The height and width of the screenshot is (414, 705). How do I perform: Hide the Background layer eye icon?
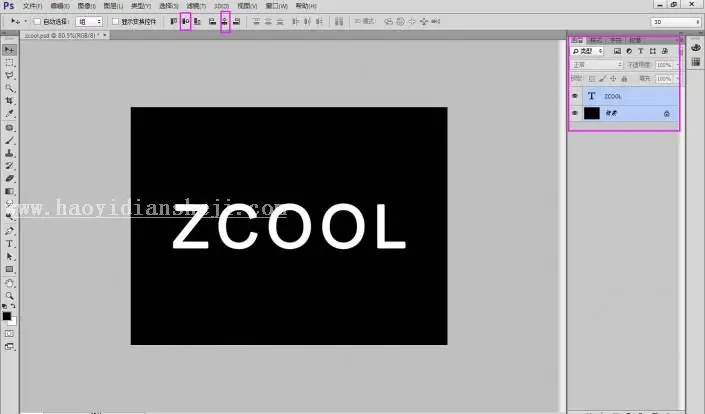pos(575,113)
